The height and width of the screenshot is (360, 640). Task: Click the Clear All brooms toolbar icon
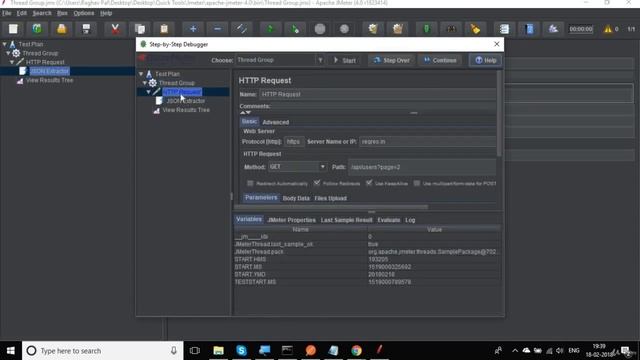[x=398, y=29]
